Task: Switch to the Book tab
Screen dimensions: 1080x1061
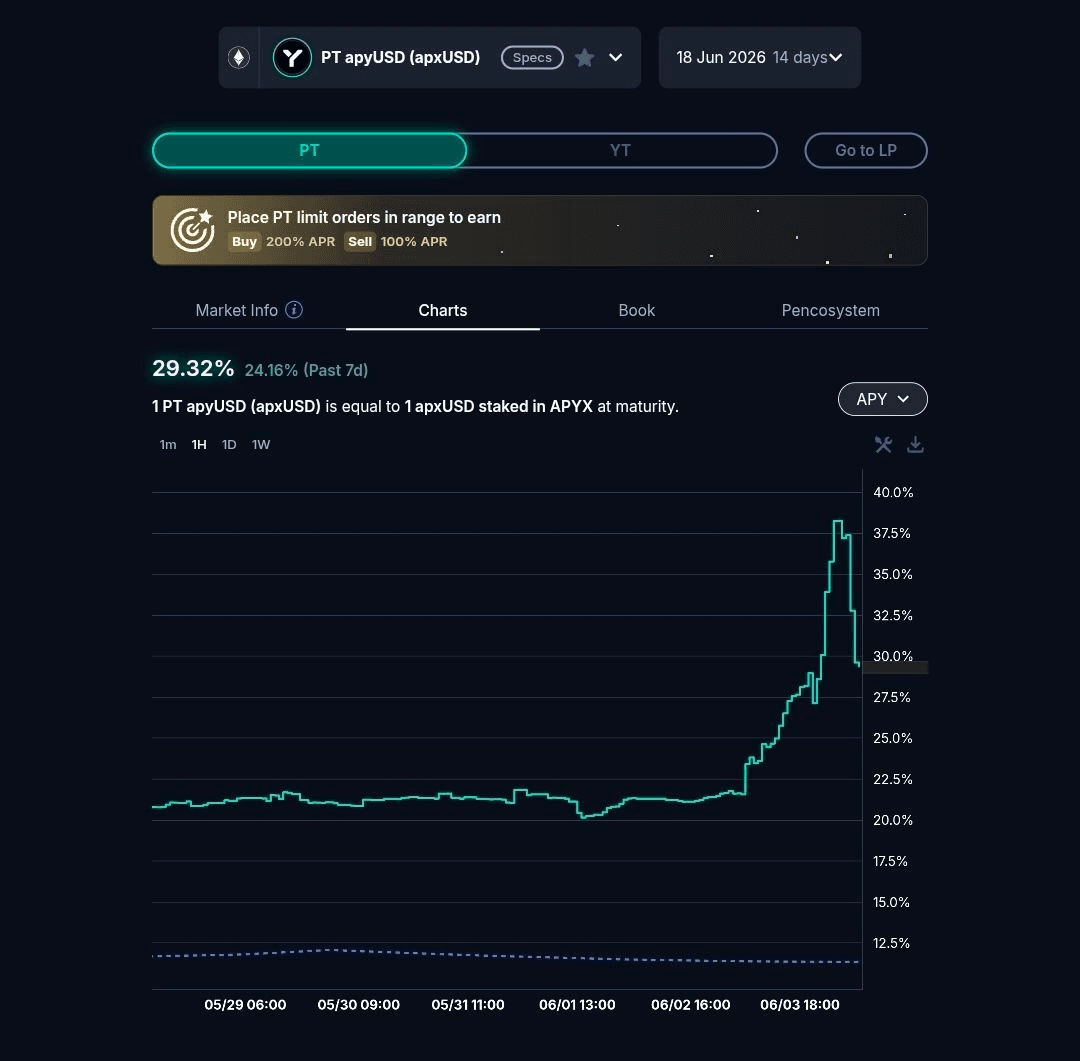Action: tap(636, 310)
